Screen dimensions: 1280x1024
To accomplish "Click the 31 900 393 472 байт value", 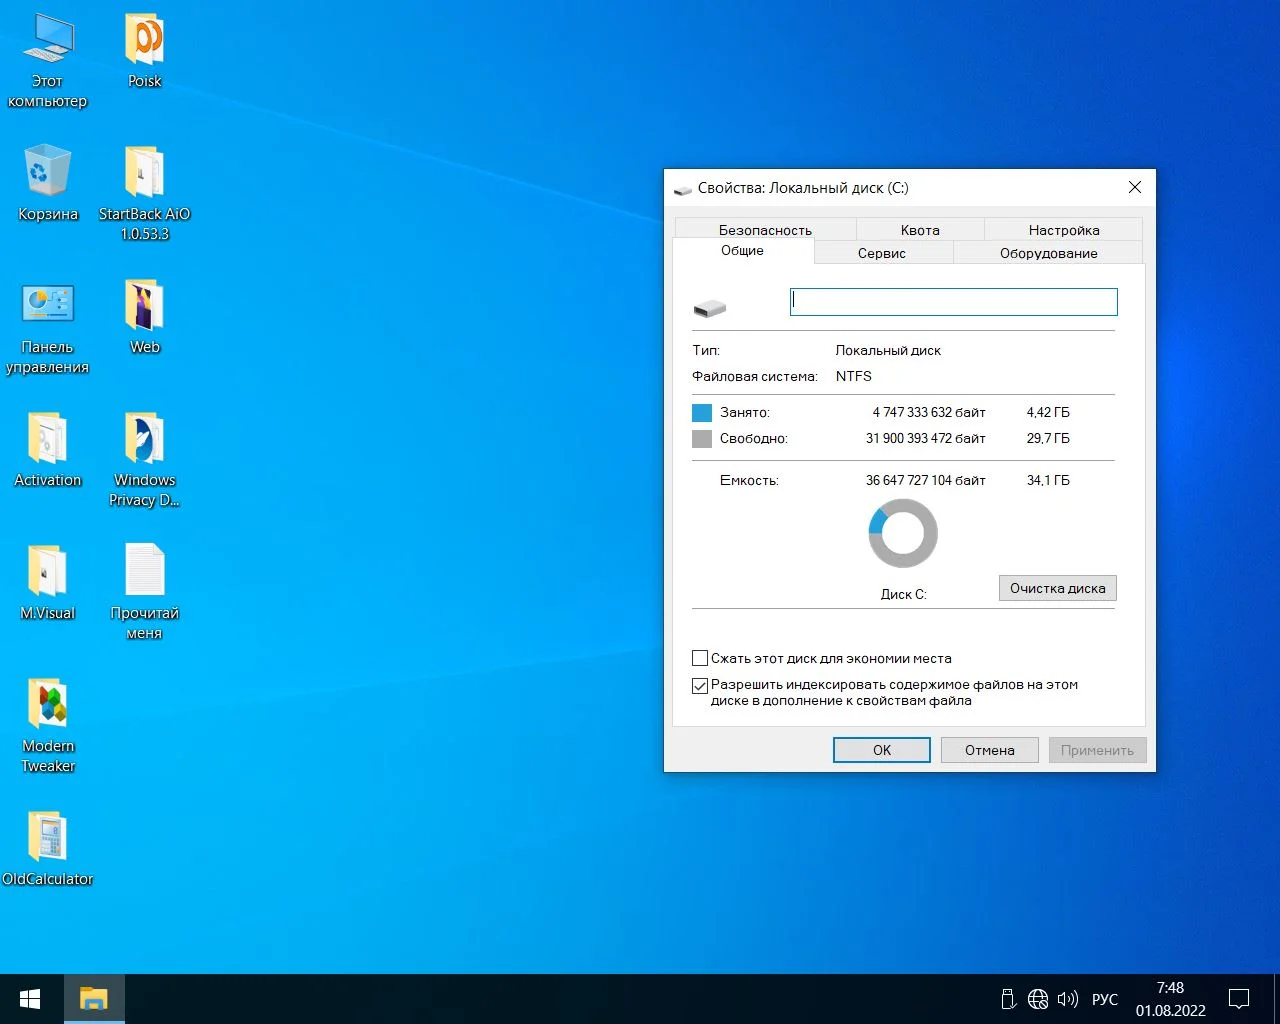I will click(925, 438).
